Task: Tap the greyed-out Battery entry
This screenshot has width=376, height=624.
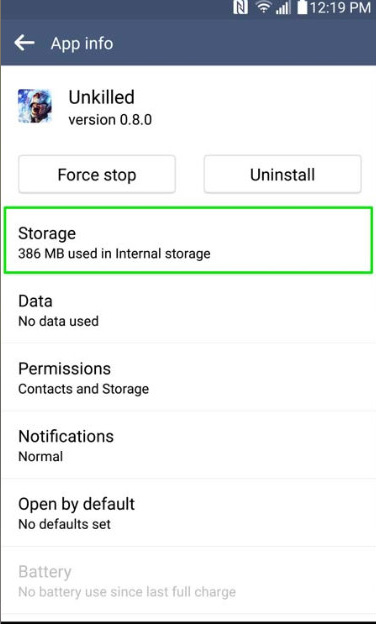Action: 188,581
